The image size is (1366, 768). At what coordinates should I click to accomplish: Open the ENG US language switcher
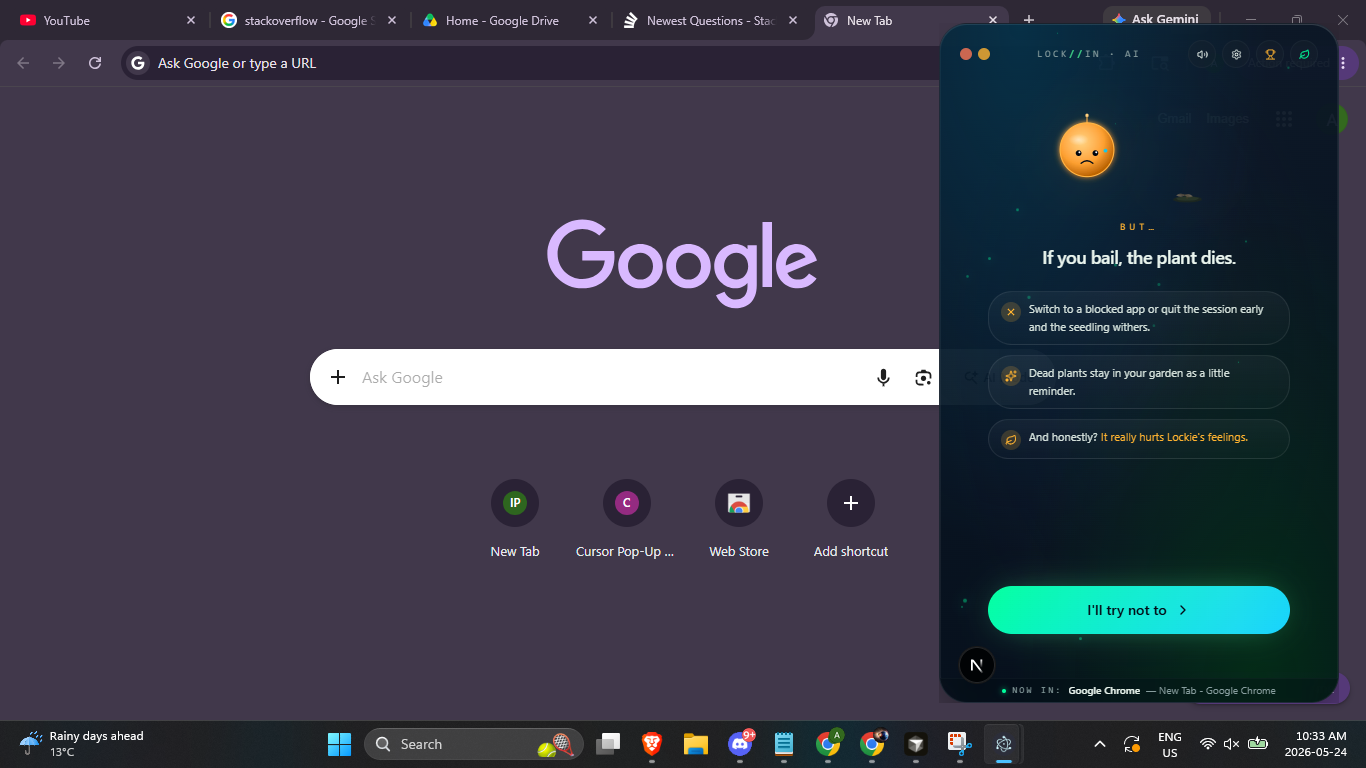[x=1169, y=744]
